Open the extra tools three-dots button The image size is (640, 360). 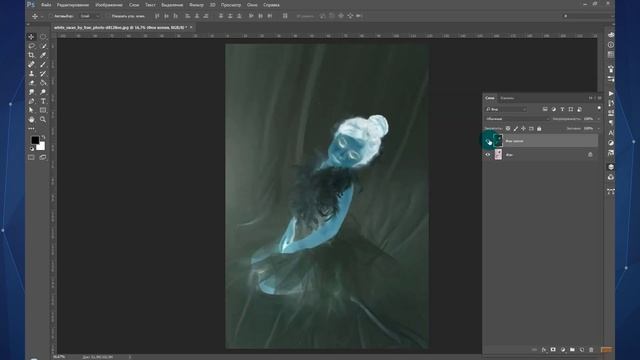(31, 129)
